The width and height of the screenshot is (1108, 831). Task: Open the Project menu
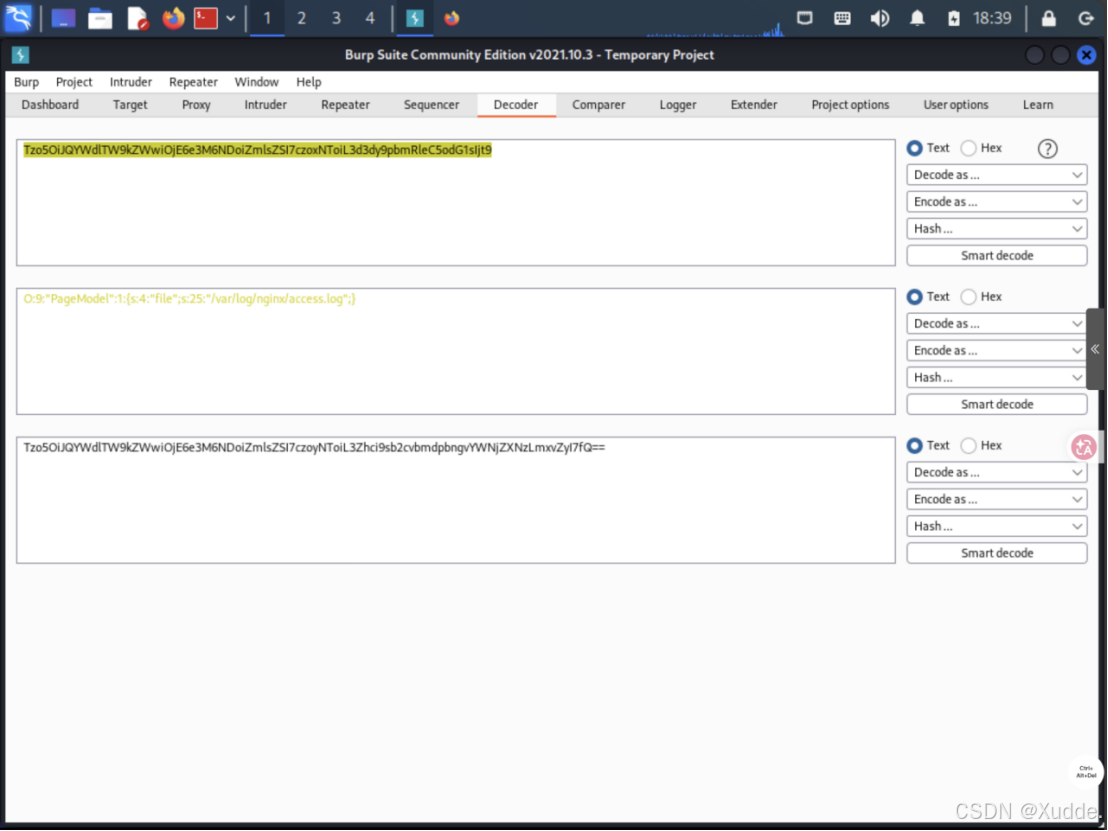[x=74, y=82]
